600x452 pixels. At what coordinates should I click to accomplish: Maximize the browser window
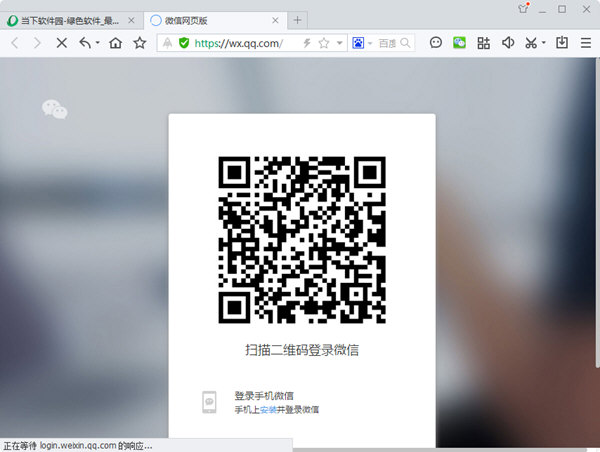(562, 9)
